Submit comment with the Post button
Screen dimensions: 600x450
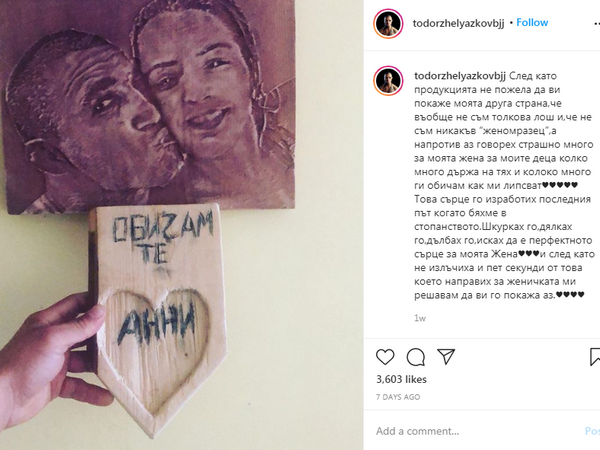(592, 431)
